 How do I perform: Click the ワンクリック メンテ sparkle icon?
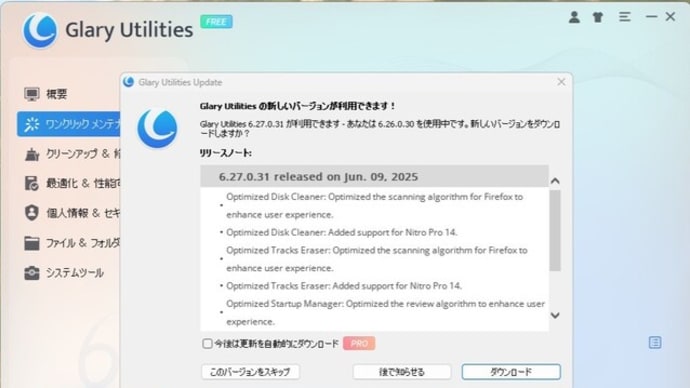[32, 124]
